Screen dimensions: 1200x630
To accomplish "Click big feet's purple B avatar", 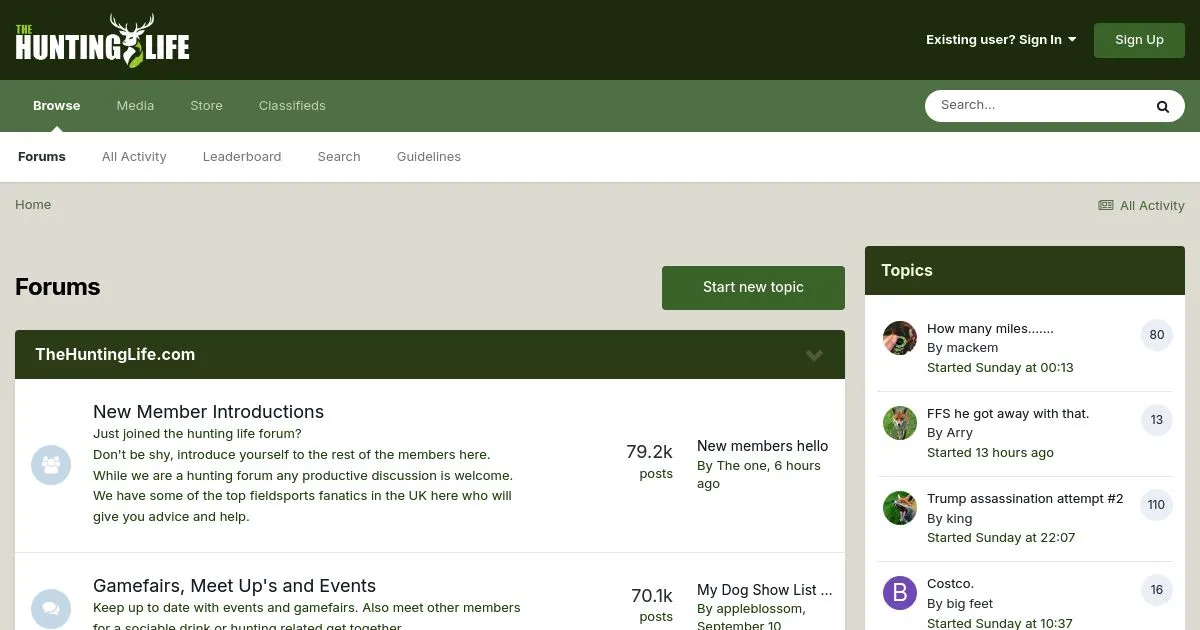I will pos(900,593).
